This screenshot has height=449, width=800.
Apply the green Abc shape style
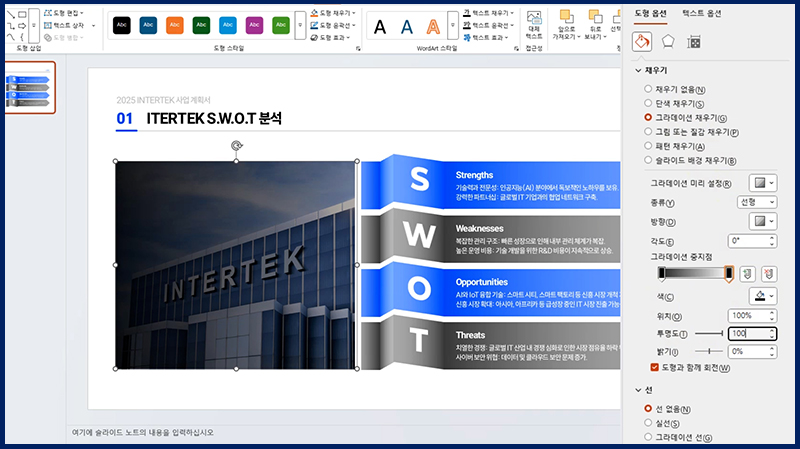[x=281, y=25]
